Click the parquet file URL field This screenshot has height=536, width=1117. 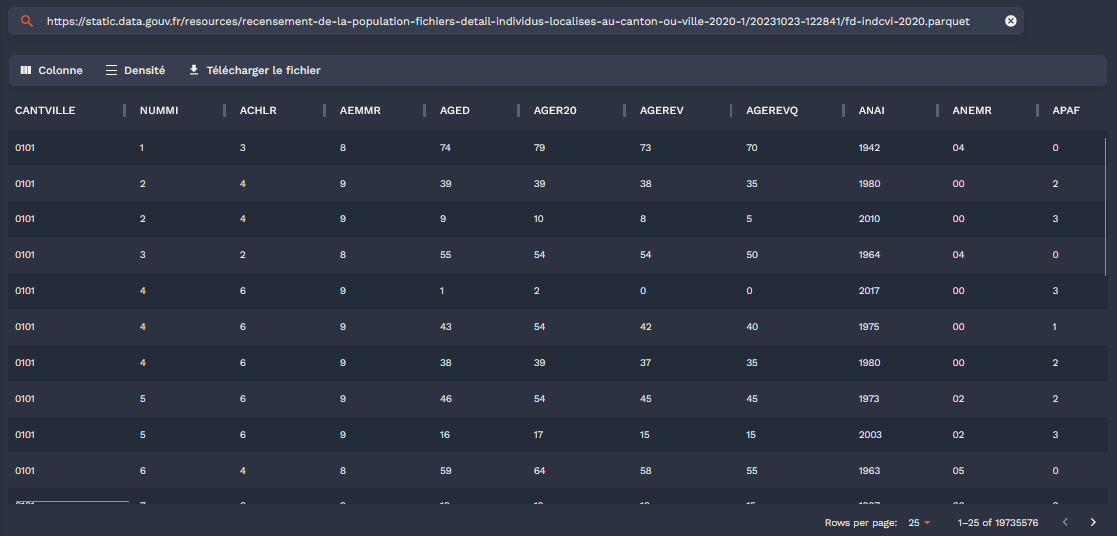pyautogui.click(x=507, y=21)
